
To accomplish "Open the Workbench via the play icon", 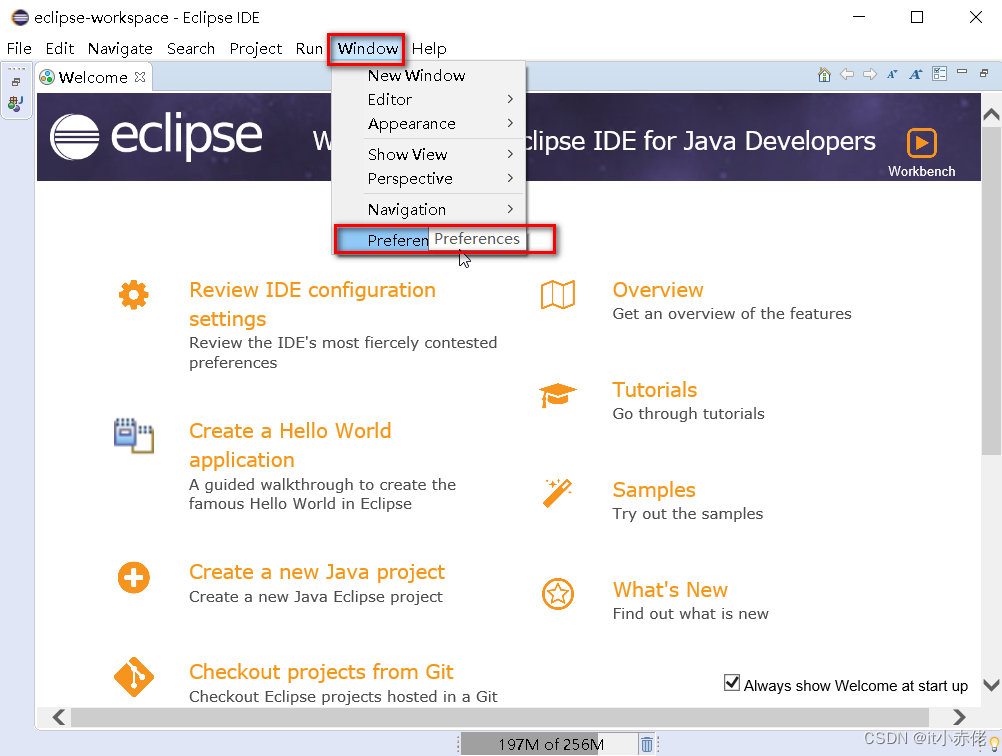I will (921, 143).
